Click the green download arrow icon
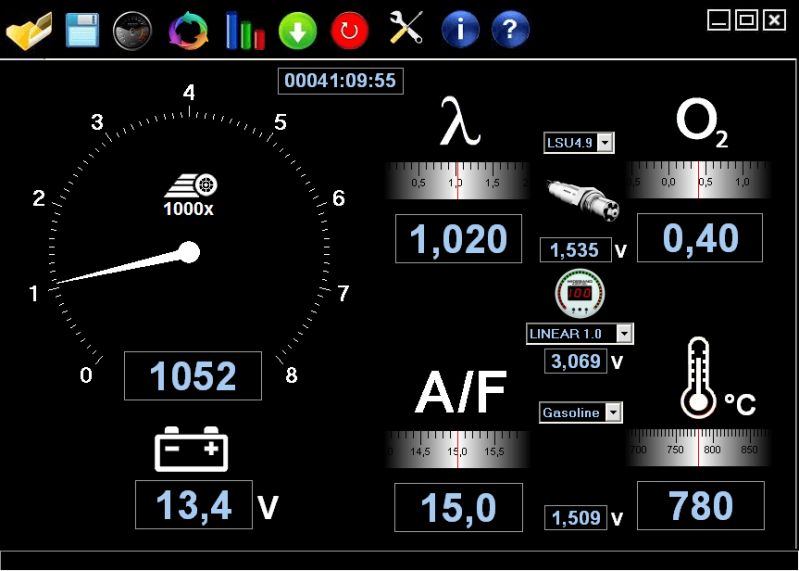This screenshot has width=799, height=571. (x=298, y=31)
